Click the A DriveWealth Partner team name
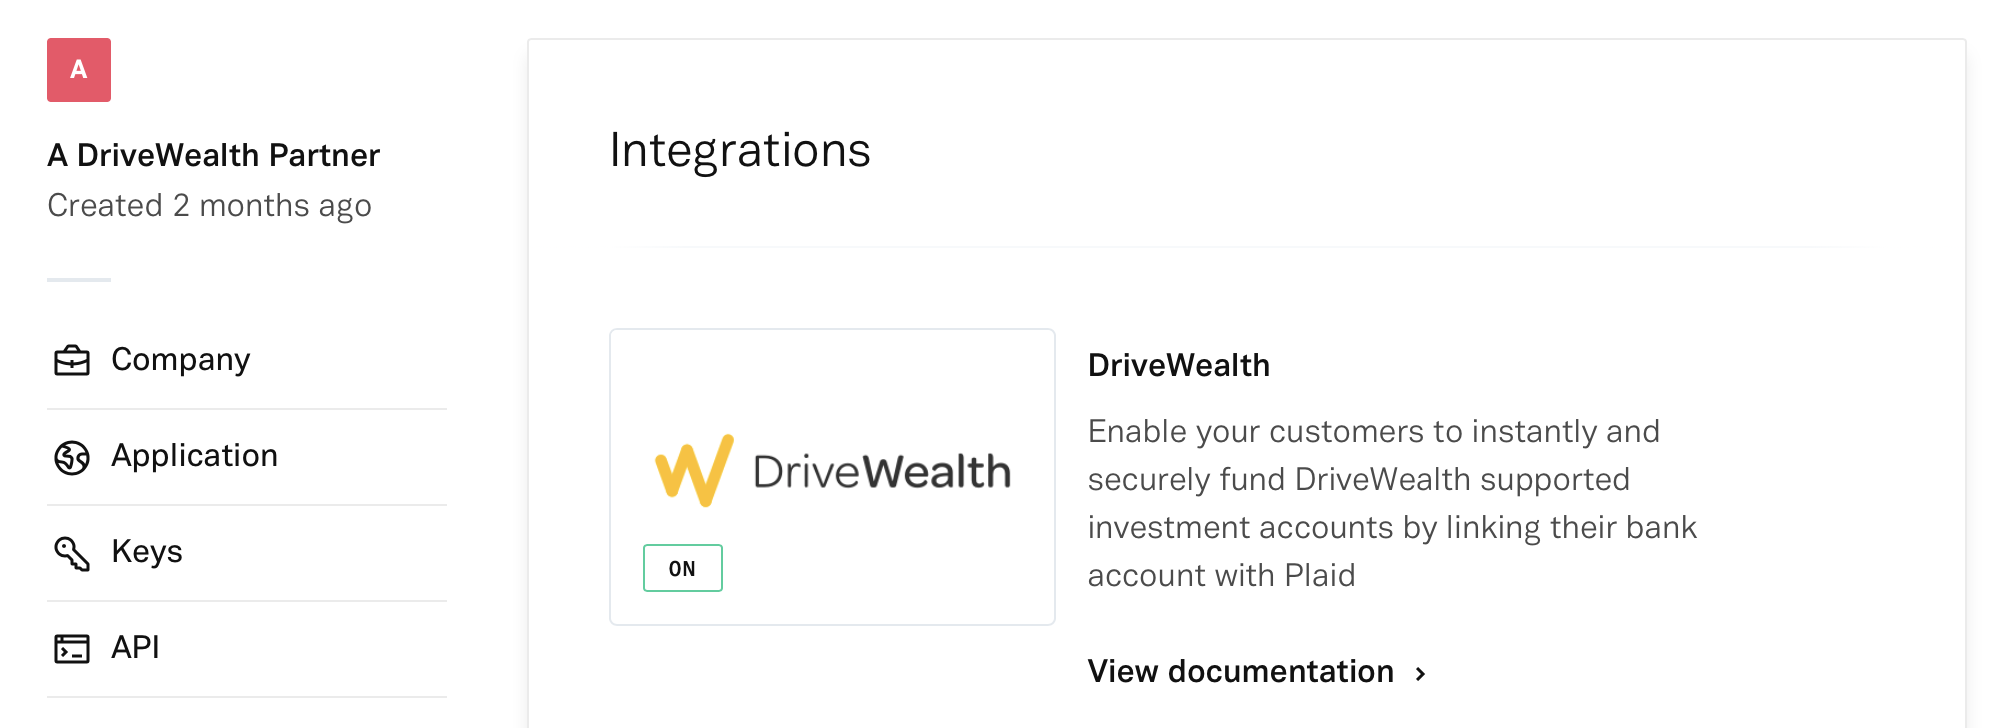The width and height of the screenshot is (1990, 728). [x=214, y=155]
